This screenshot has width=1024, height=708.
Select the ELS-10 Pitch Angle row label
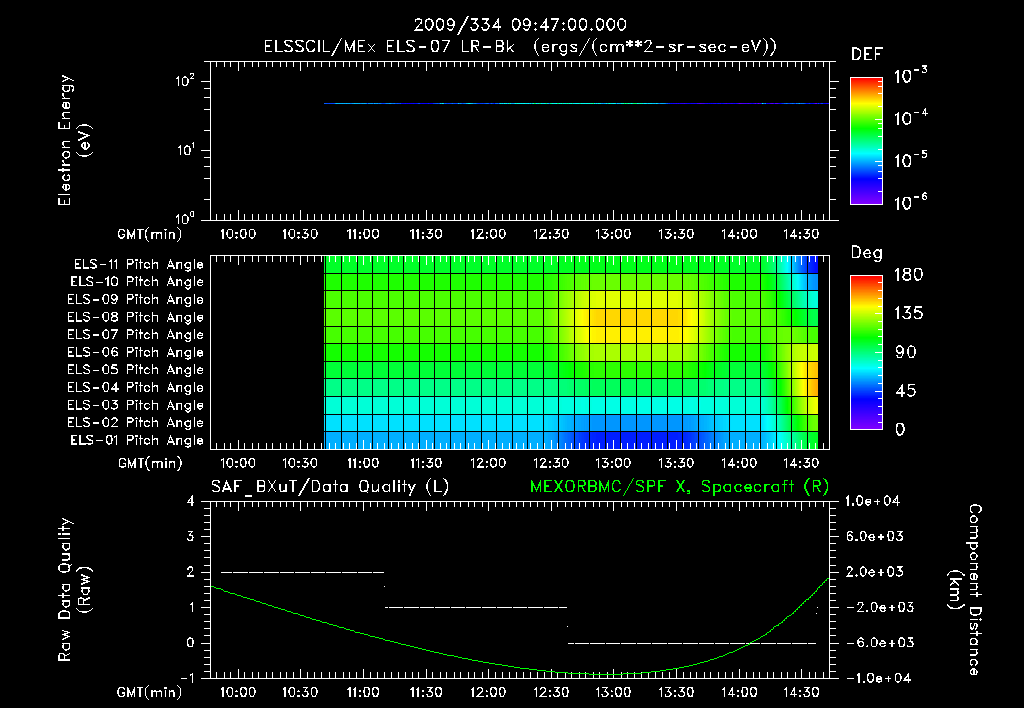tap(137, 282)
